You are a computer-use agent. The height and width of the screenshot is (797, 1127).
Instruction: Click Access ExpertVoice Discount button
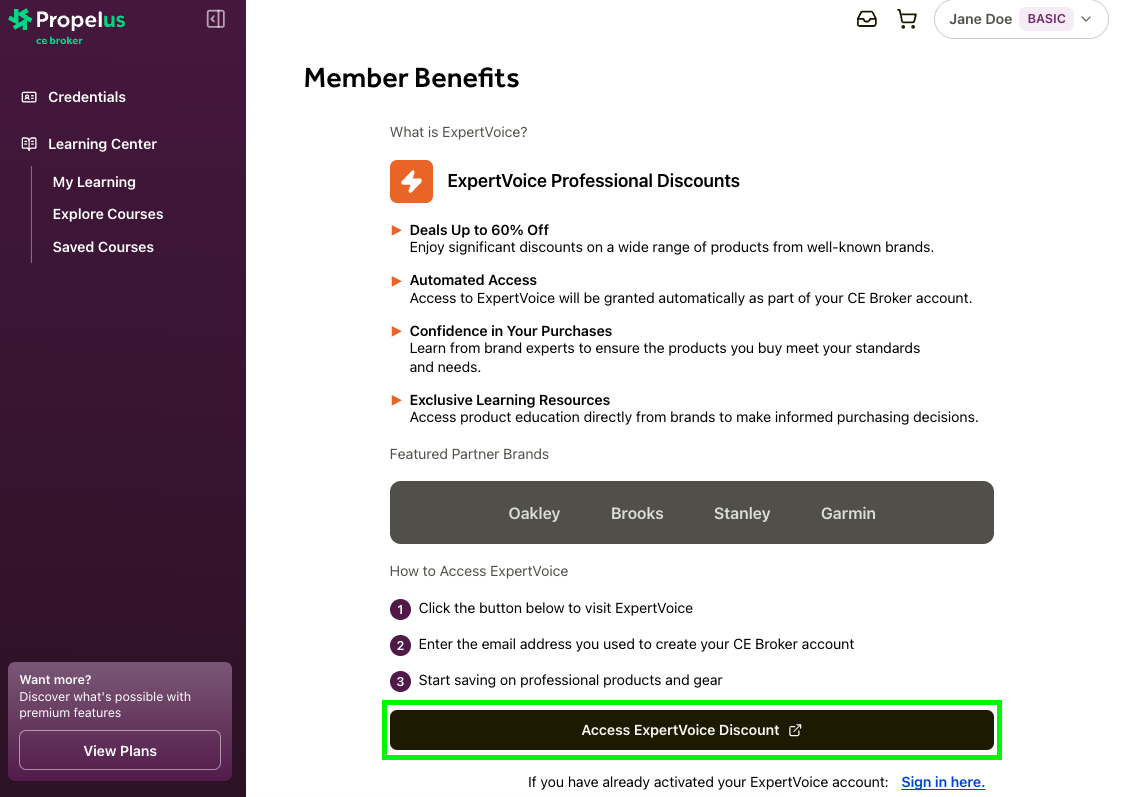(680, 730)
